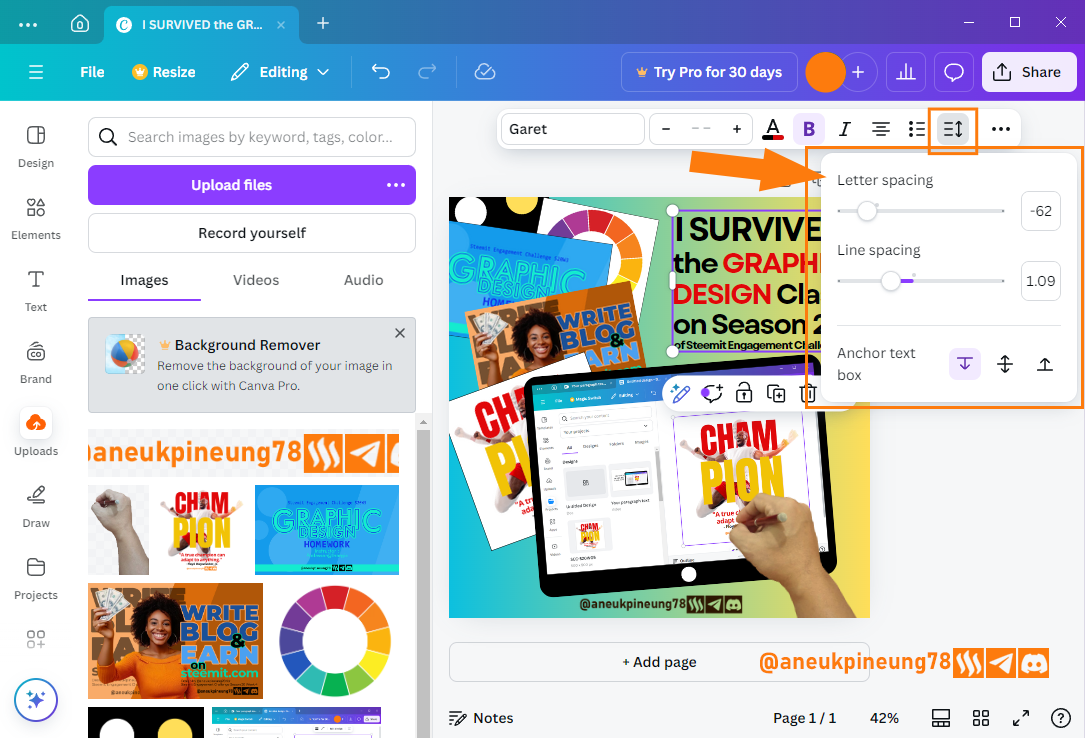Toggle the text spacing button

pyautogui.click(x=953, y=129)
